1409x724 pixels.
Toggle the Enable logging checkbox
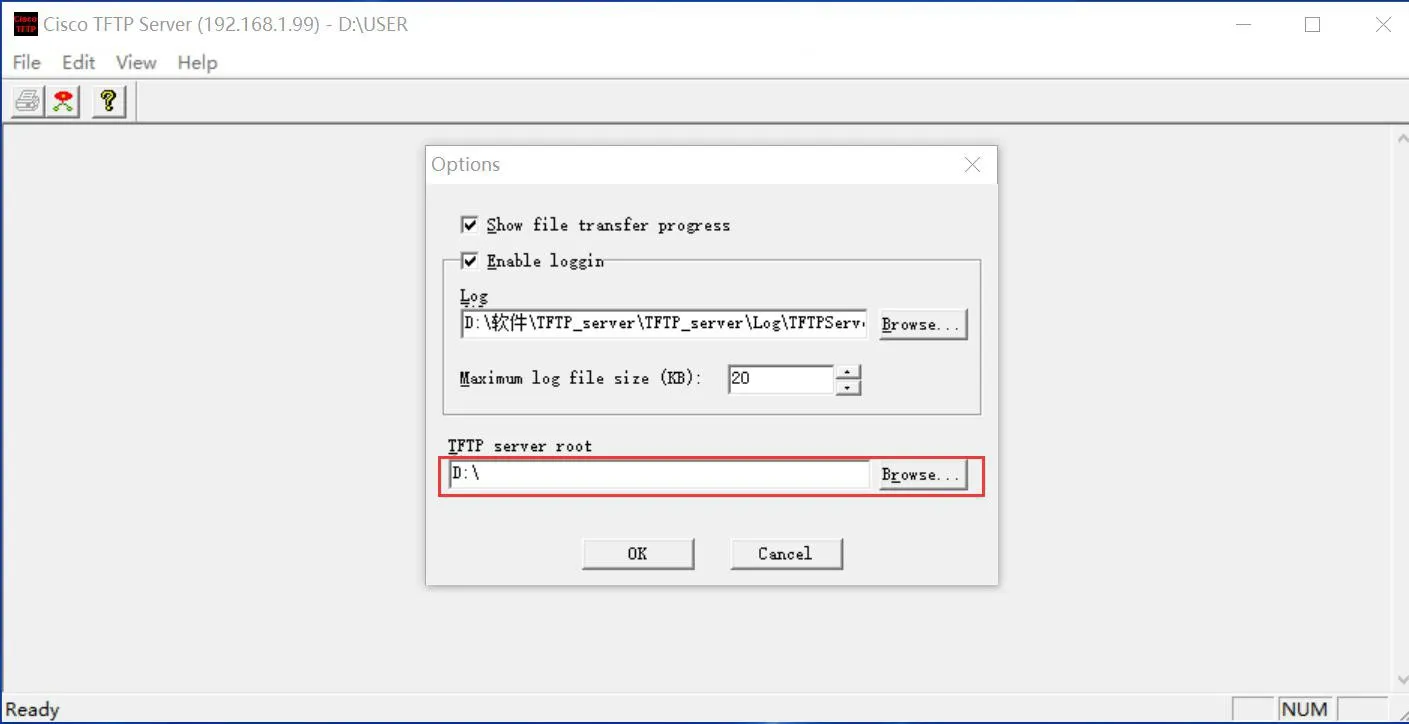click(469, 261)
